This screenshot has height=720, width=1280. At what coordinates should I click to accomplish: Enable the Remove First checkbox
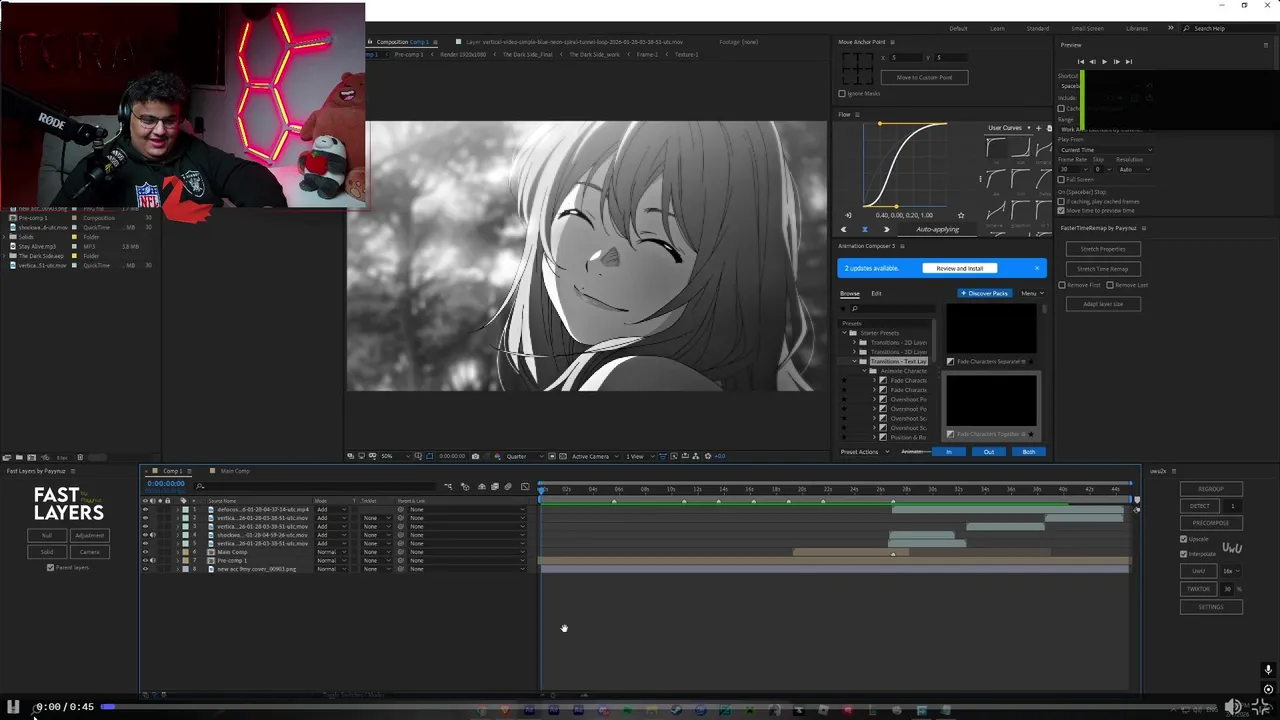[1062, 285]
